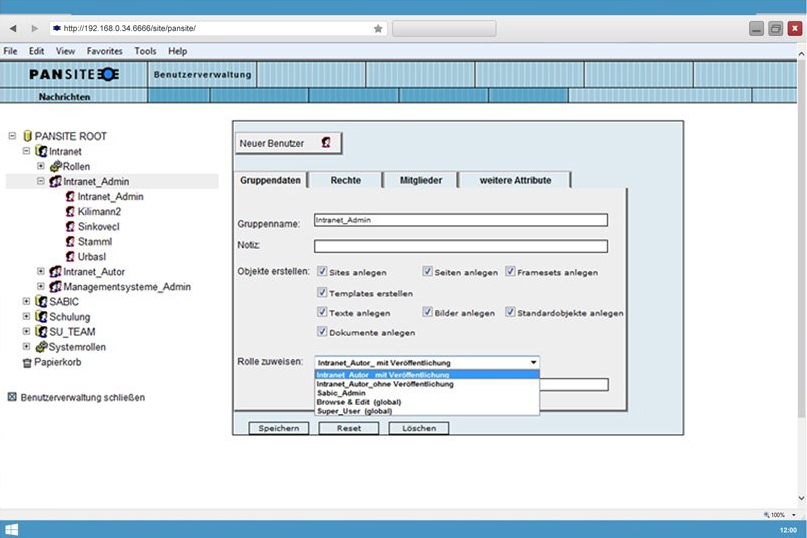Click the zoom magnifier in status bar
The width and height of the screenshot is (807, 538).
point(766,515)
